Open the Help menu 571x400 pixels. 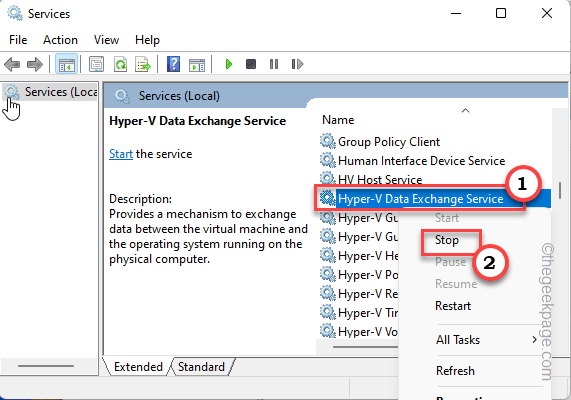pyautogui.click(x=147, y=40)
